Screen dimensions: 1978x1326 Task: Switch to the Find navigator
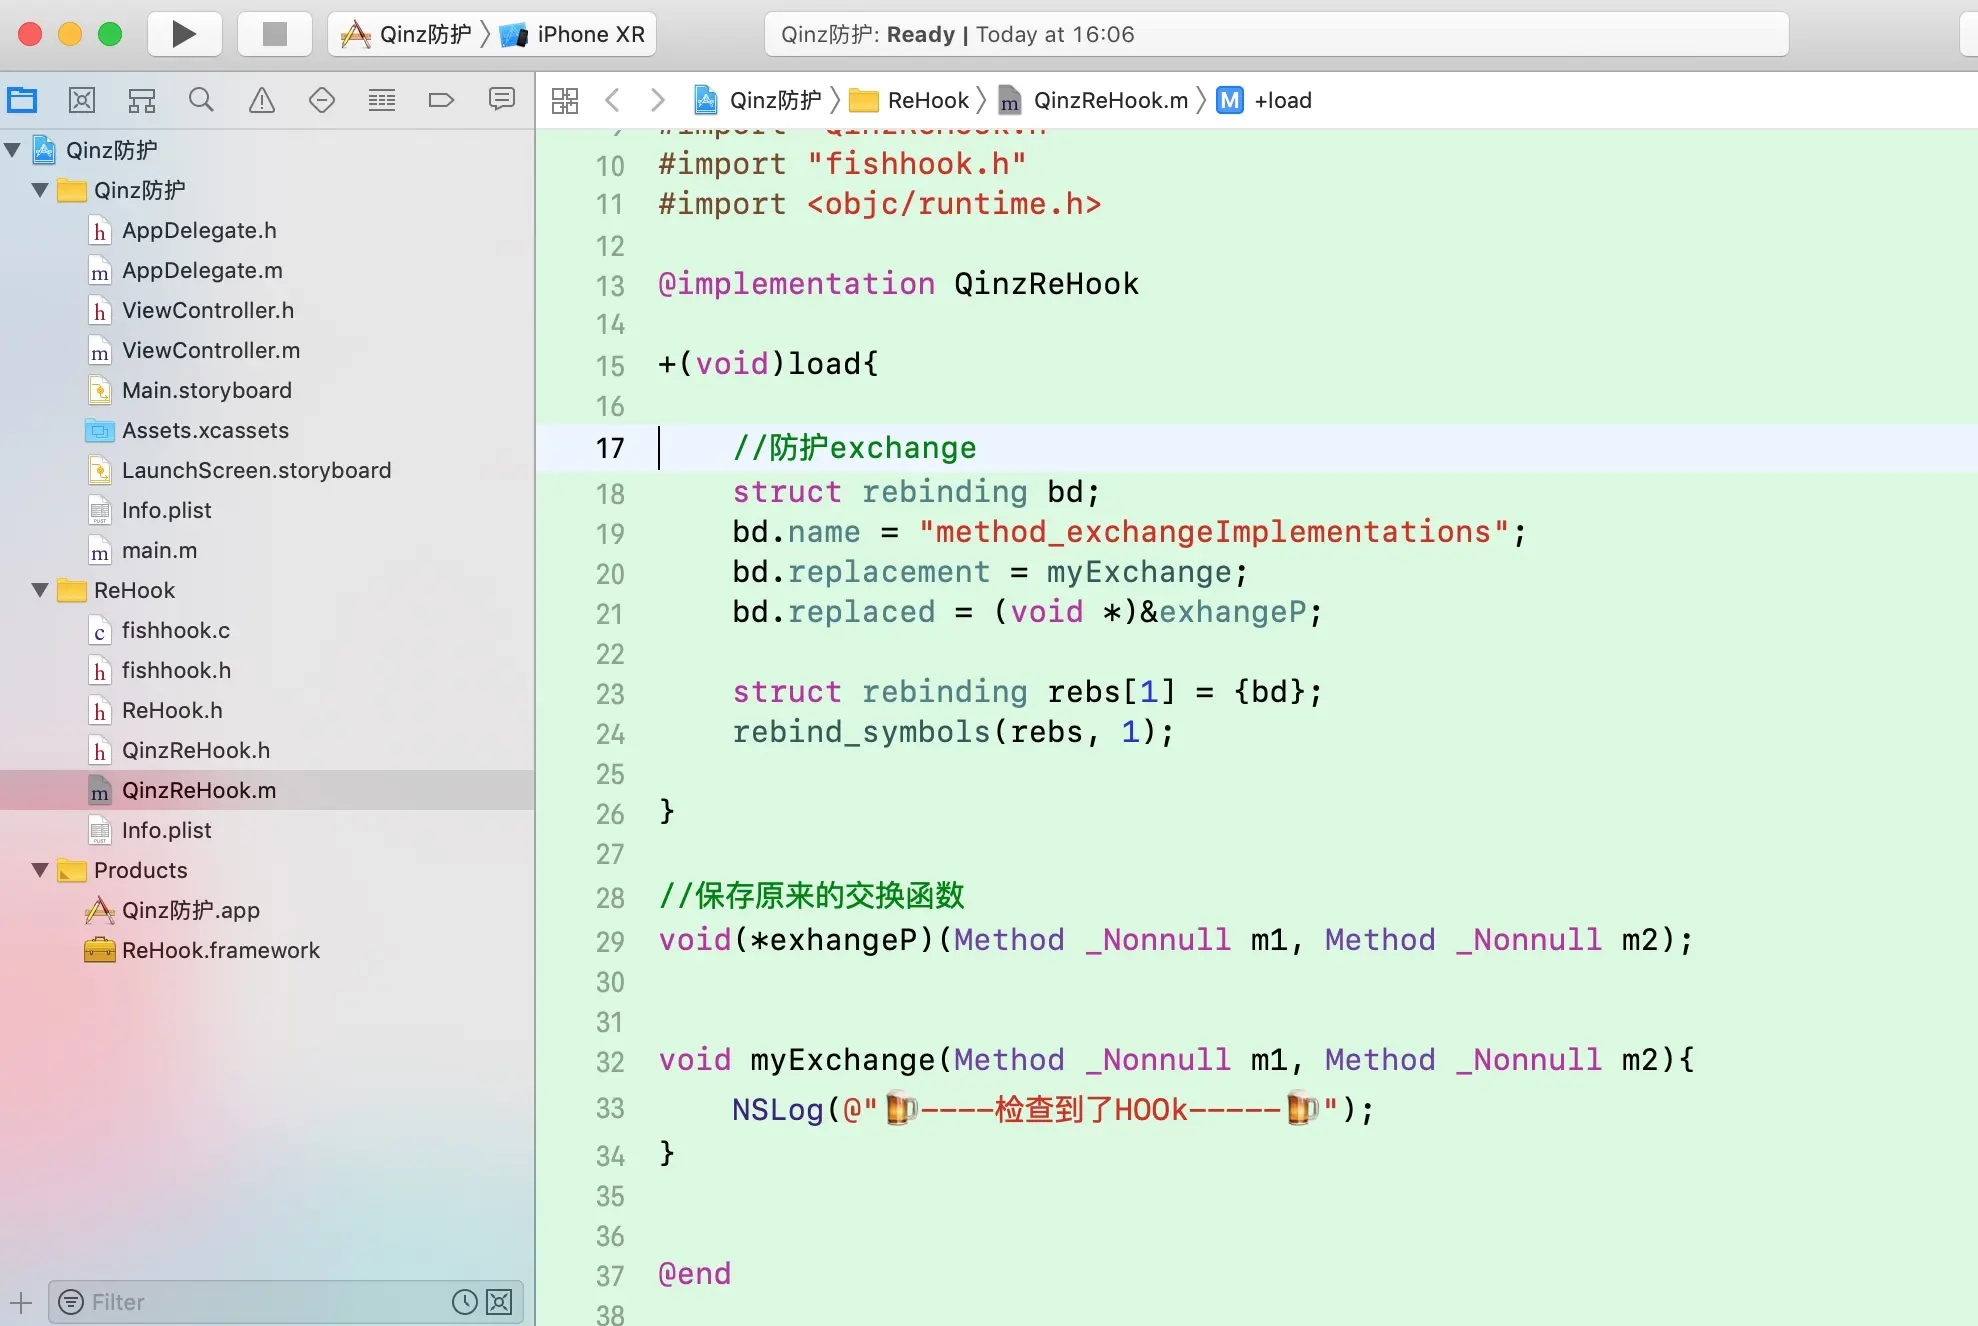(201, 100)
